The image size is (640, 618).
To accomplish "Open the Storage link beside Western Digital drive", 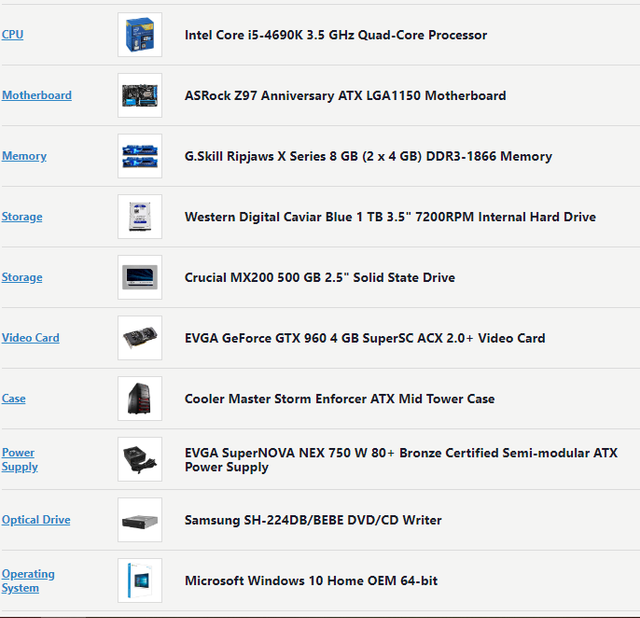I will (x=22, y=216).
